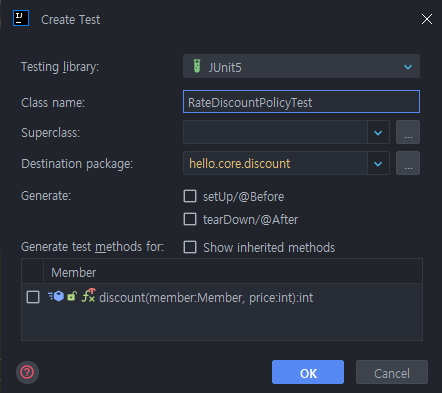The image size is (442, 393).
Task: Click the green public lock icon
Action: pos(72,296)
